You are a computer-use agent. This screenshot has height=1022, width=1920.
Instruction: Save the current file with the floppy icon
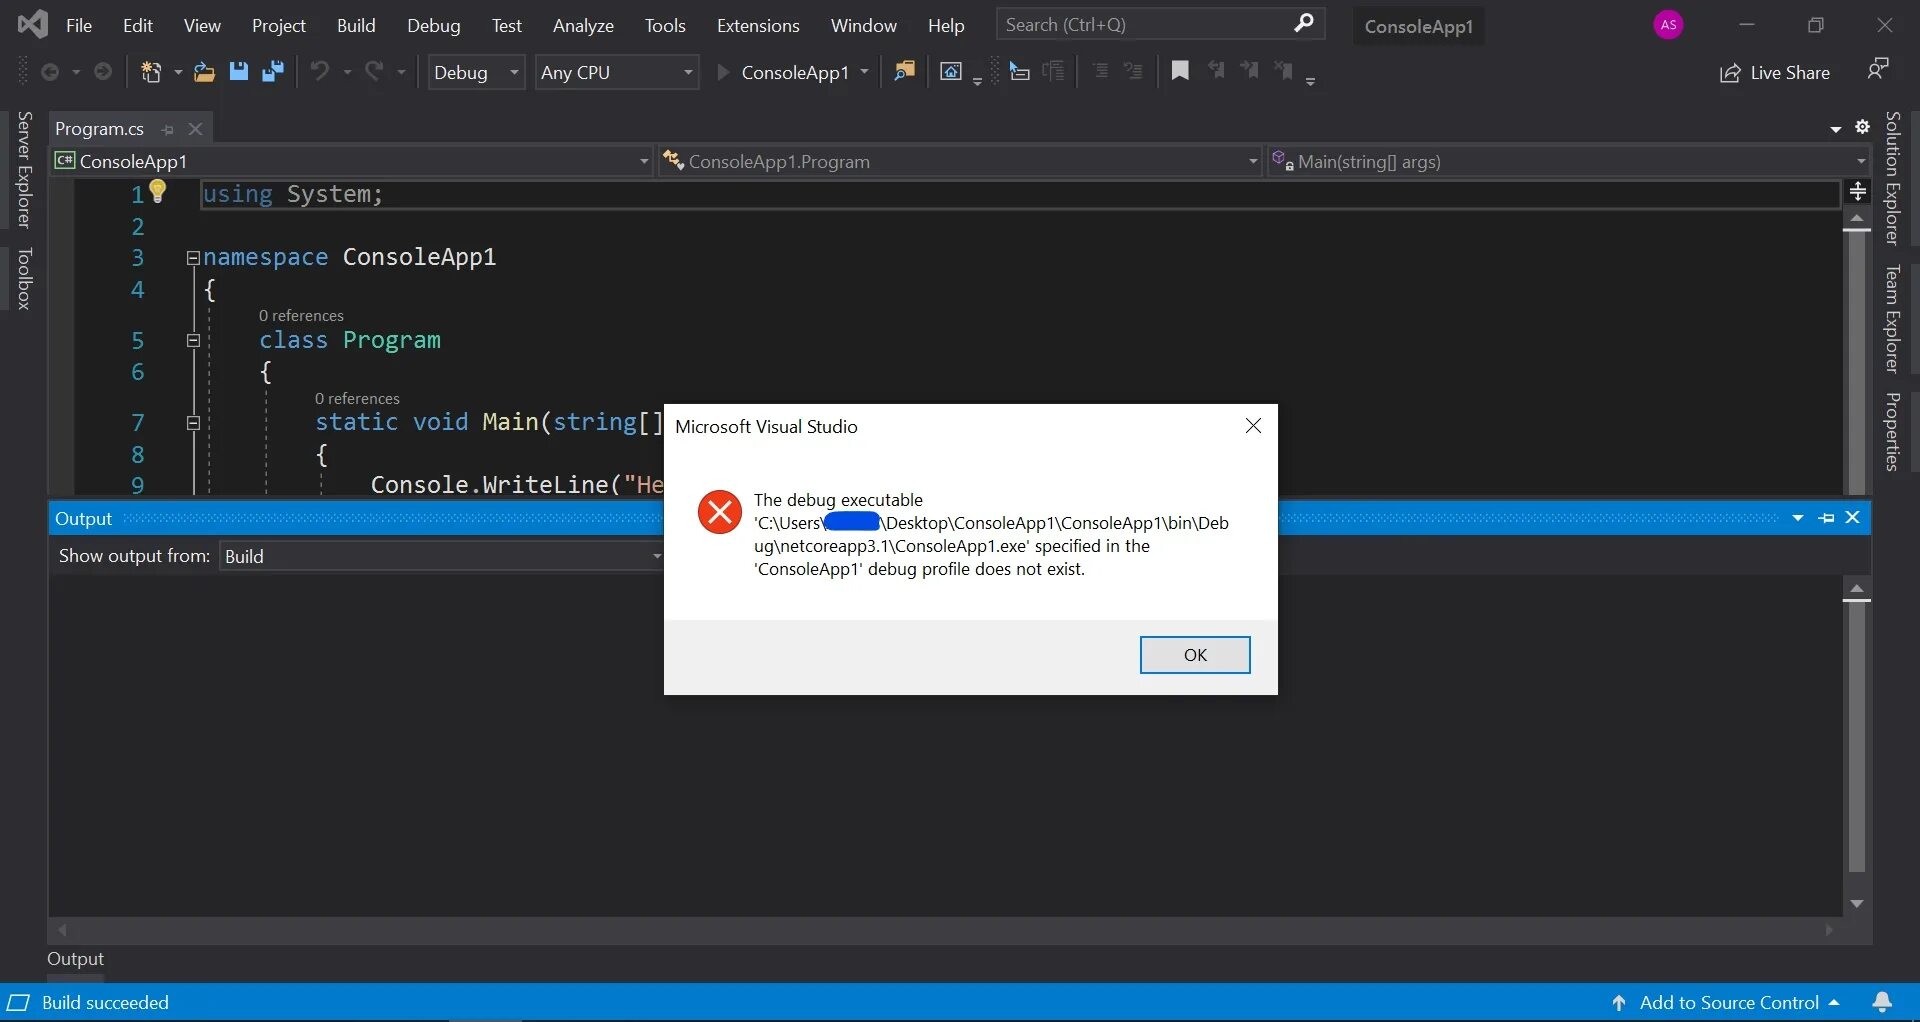pos(238,72)
